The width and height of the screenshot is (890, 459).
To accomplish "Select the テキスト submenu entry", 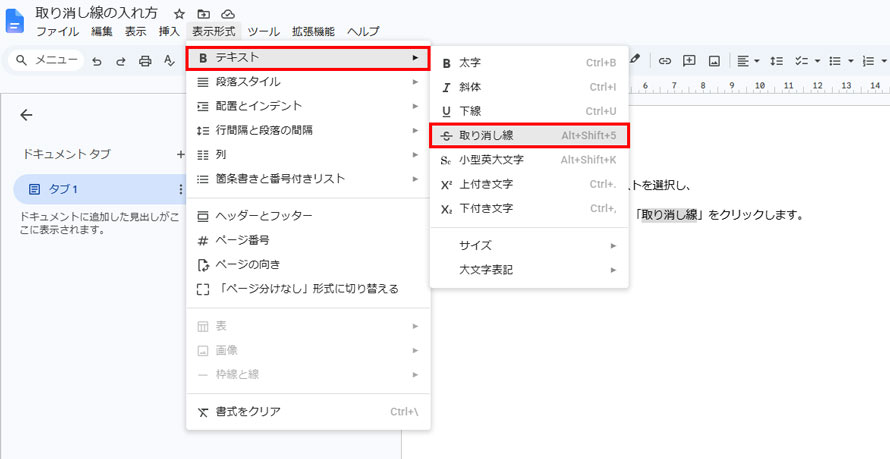I will 308,58.
